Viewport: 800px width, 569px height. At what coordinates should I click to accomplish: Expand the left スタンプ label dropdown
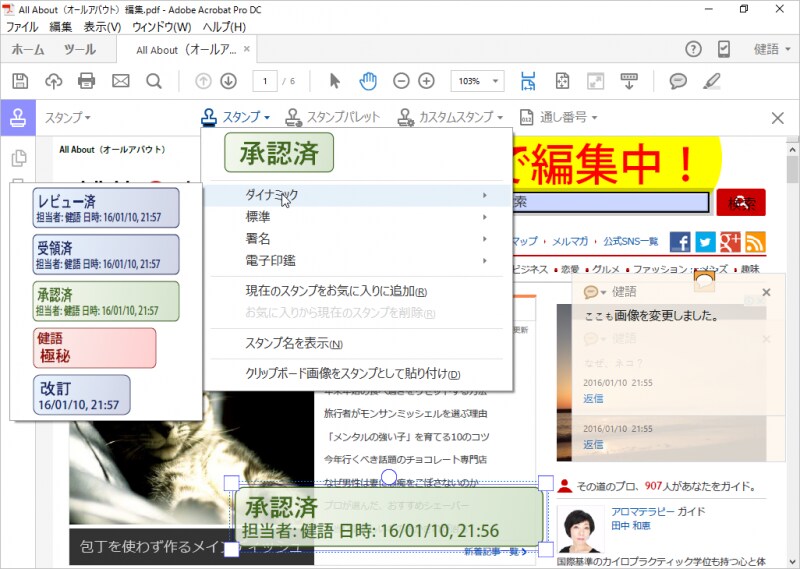[x=67, y=117]
